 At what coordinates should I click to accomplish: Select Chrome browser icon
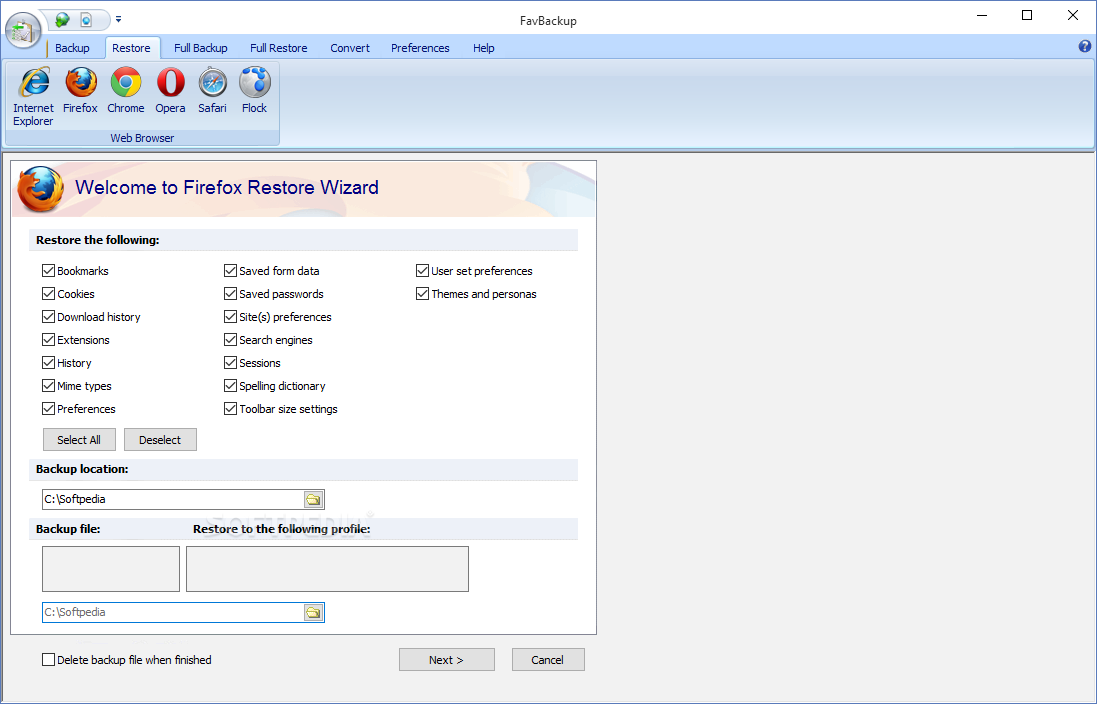tap(126, 90)
